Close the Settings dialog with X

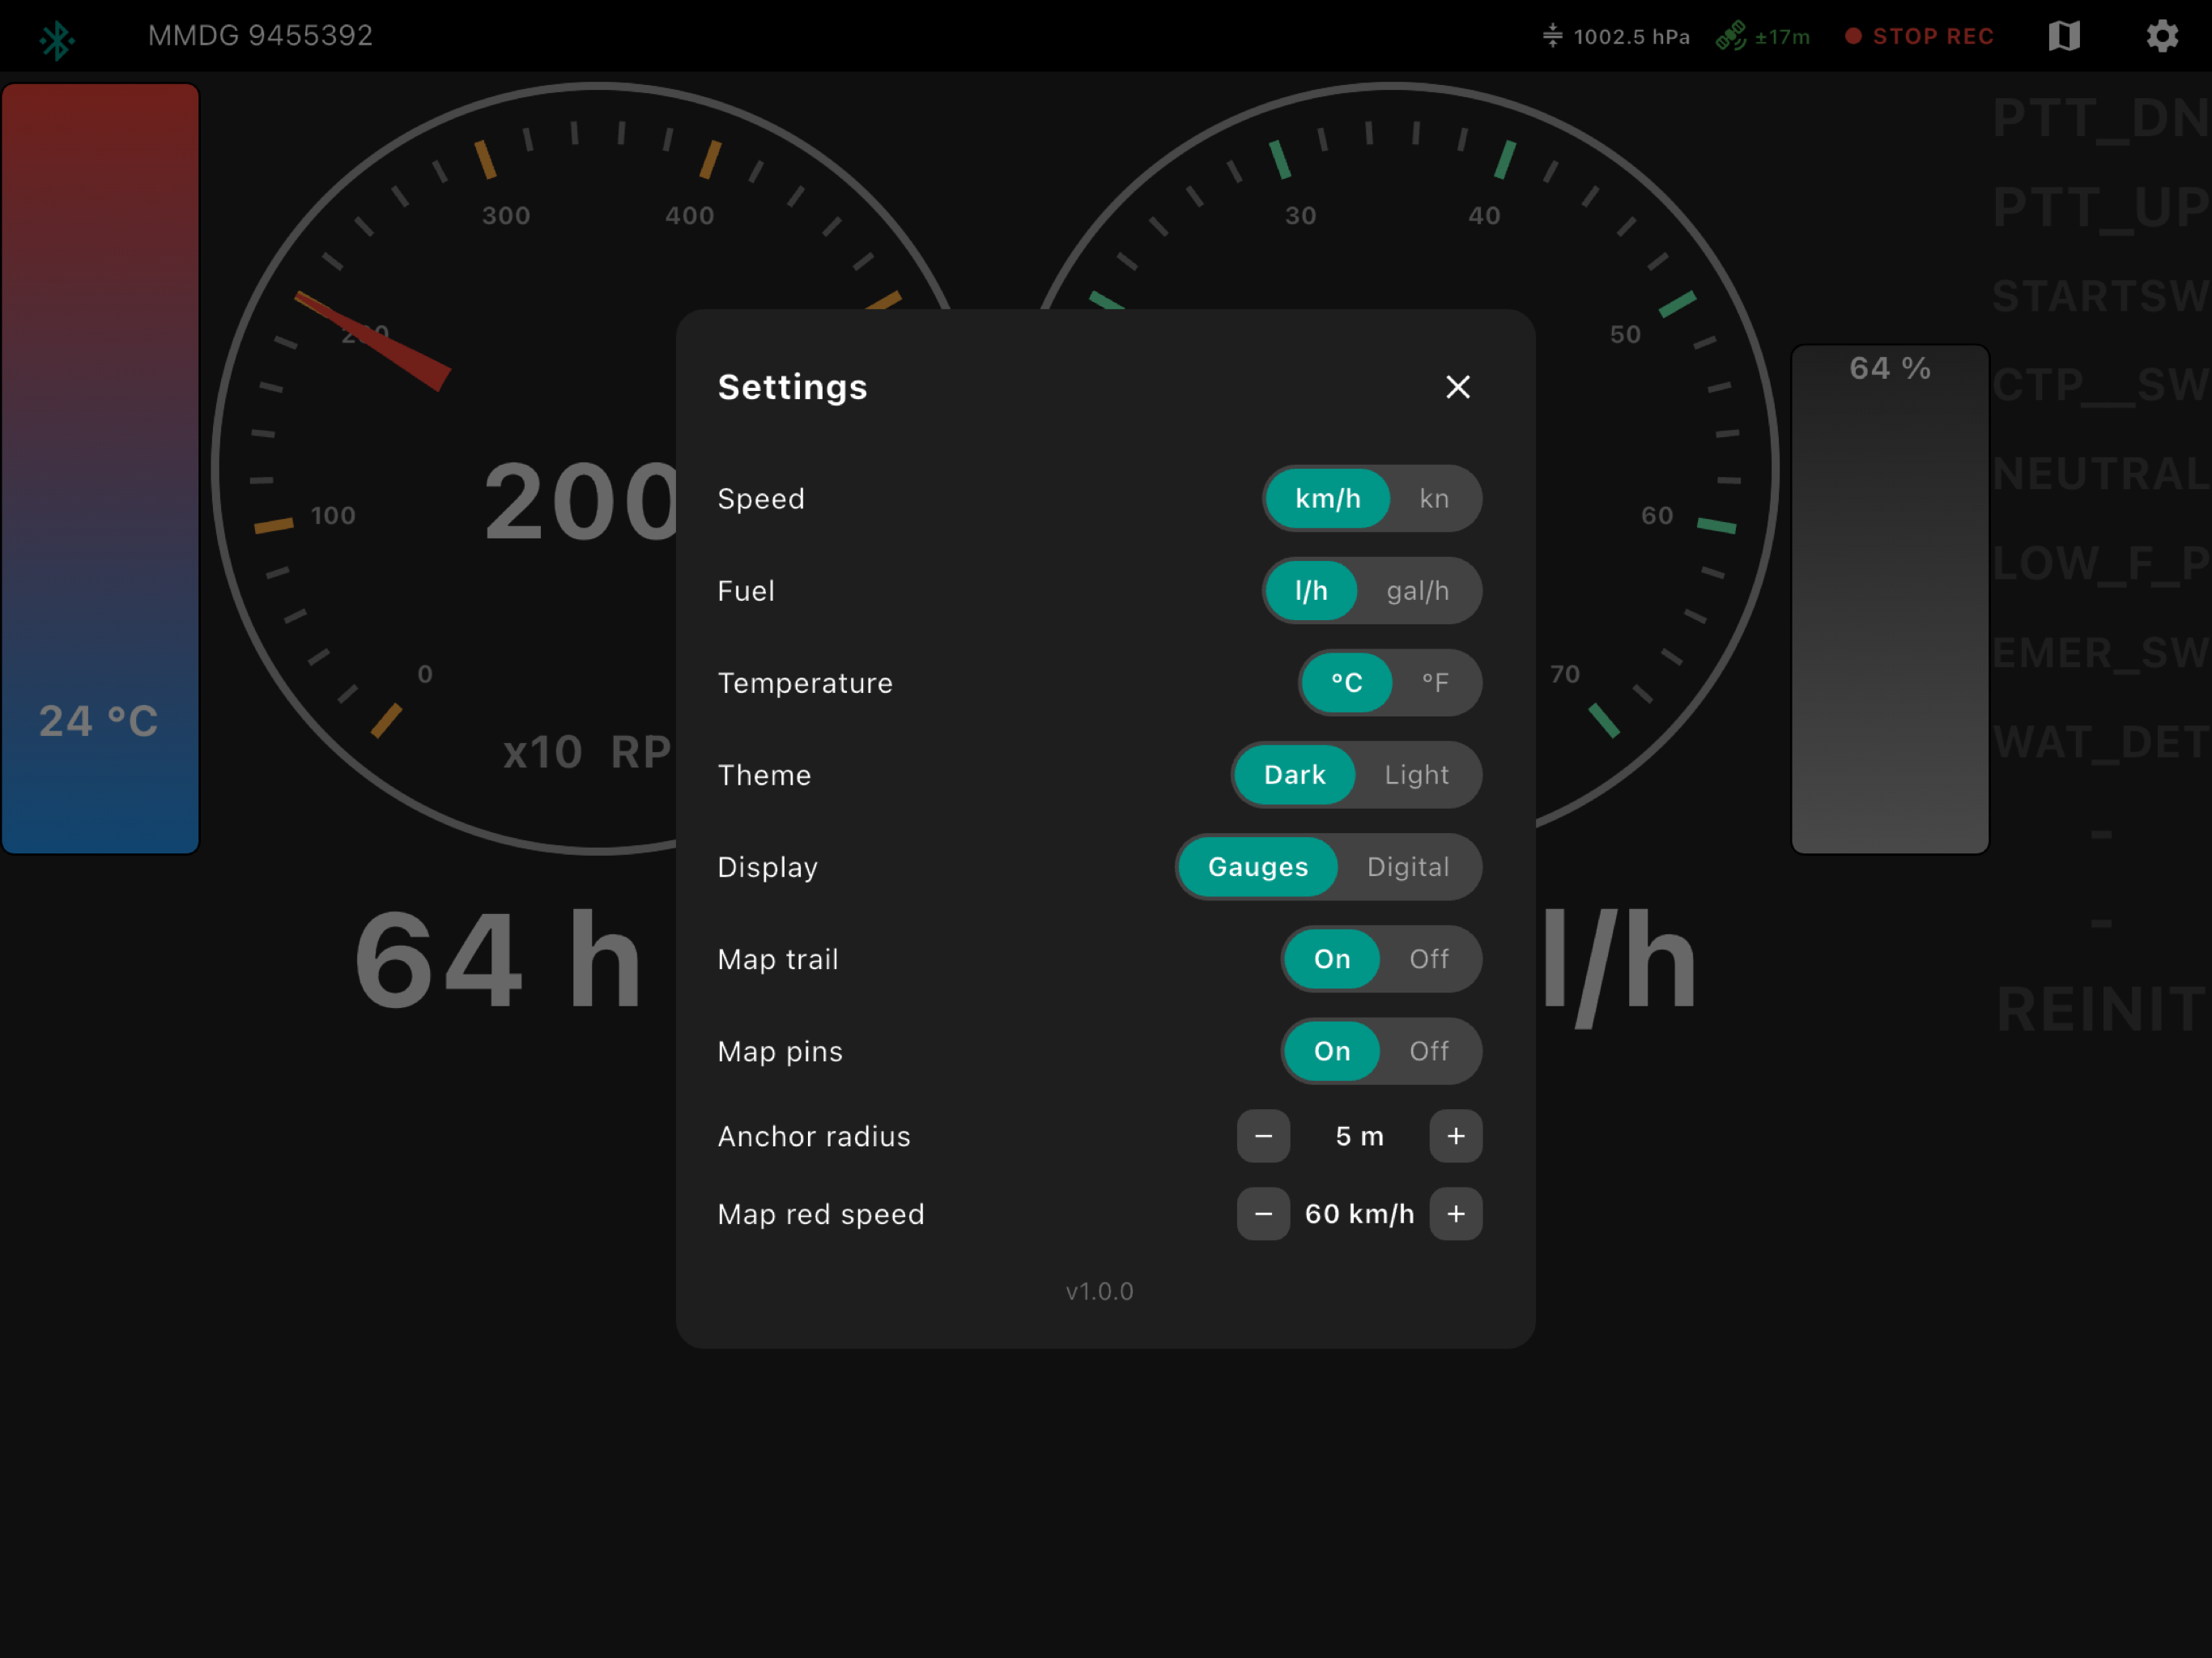(1457, 387)
